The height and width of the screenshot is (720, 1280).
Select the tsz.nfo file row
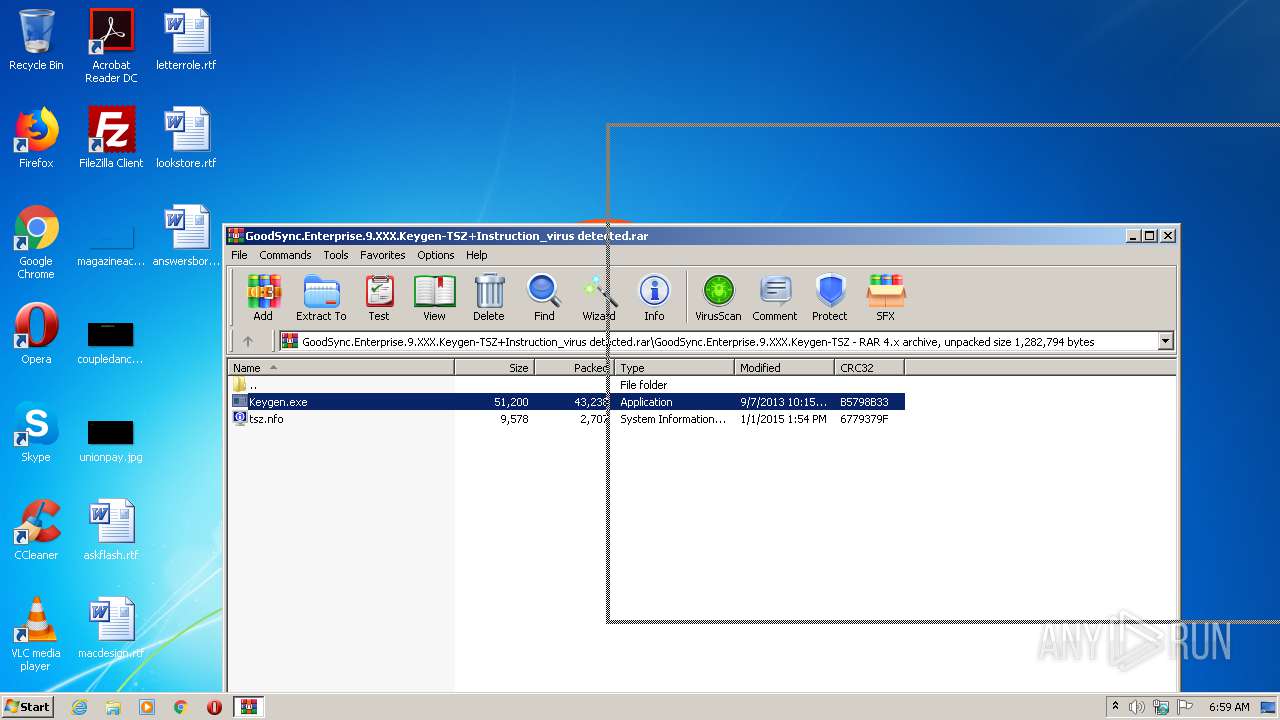tap(567, 419)
